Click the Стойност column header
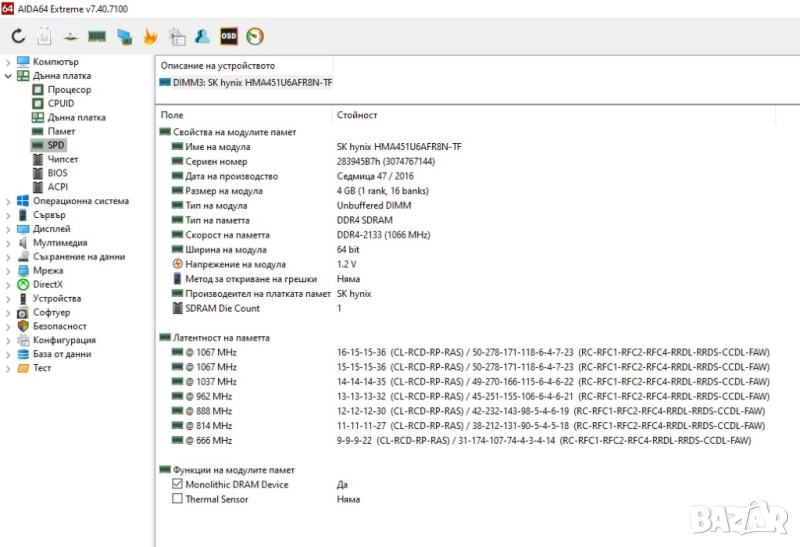 [357, 115]
